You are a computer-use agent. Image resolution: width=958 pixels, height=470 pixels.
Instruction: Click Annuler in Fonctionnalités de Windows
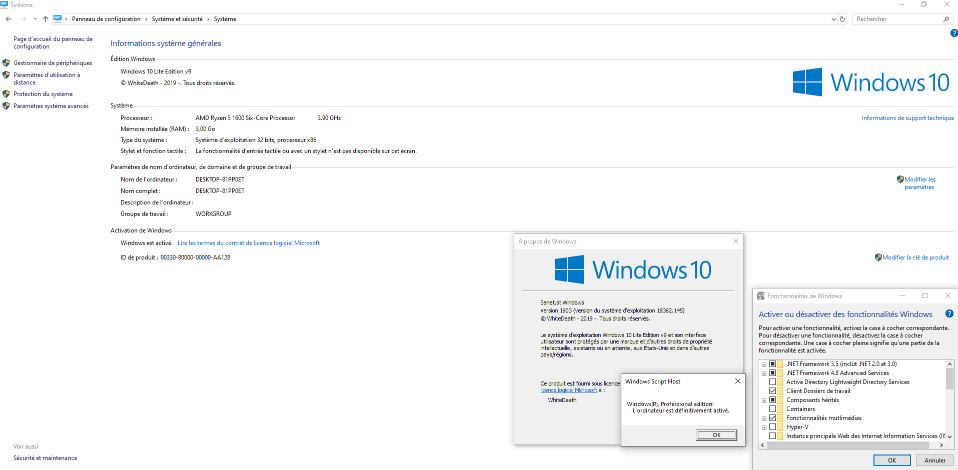point(935,460)
